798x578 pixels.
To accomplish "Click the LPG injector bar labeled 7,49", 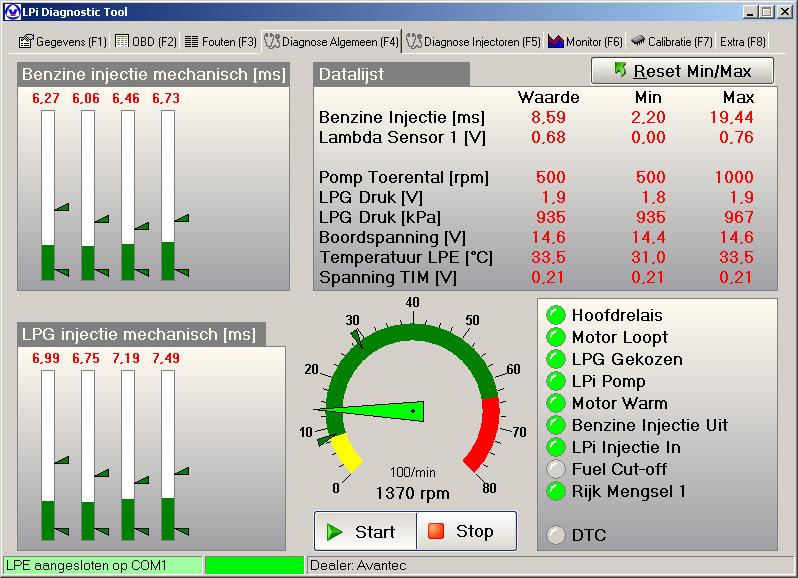I will 168,455.
